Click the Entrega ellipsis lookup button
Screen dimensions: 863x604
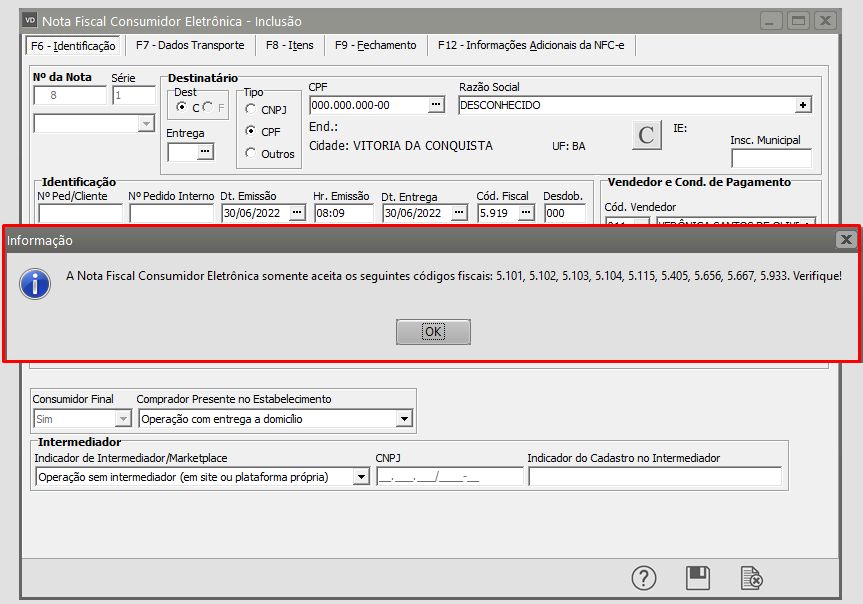[205, 152]
